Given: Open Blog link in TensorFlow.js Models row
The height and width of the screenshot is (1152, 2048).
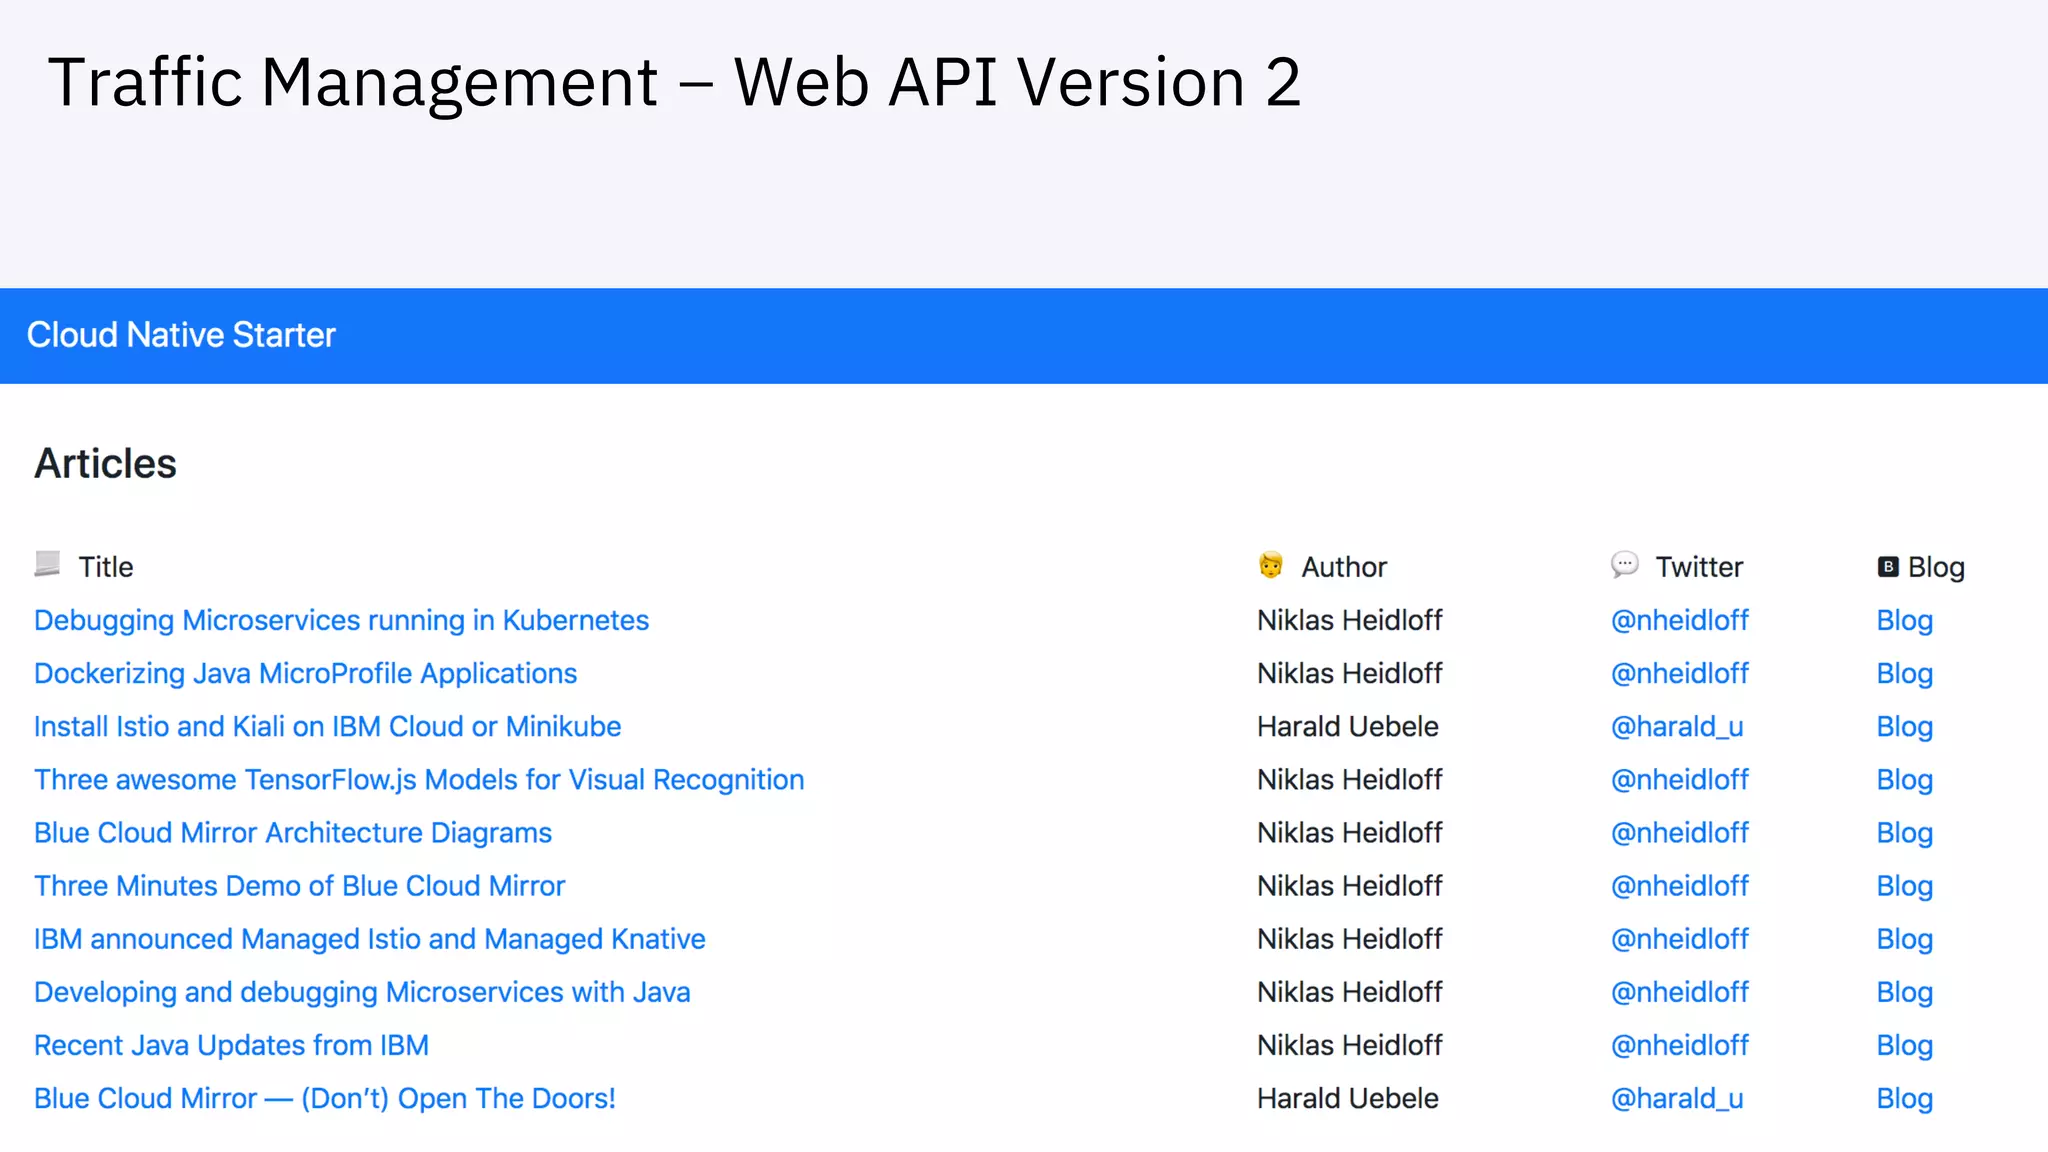Looking at the screenshot, I should (x=1904, y=779).
